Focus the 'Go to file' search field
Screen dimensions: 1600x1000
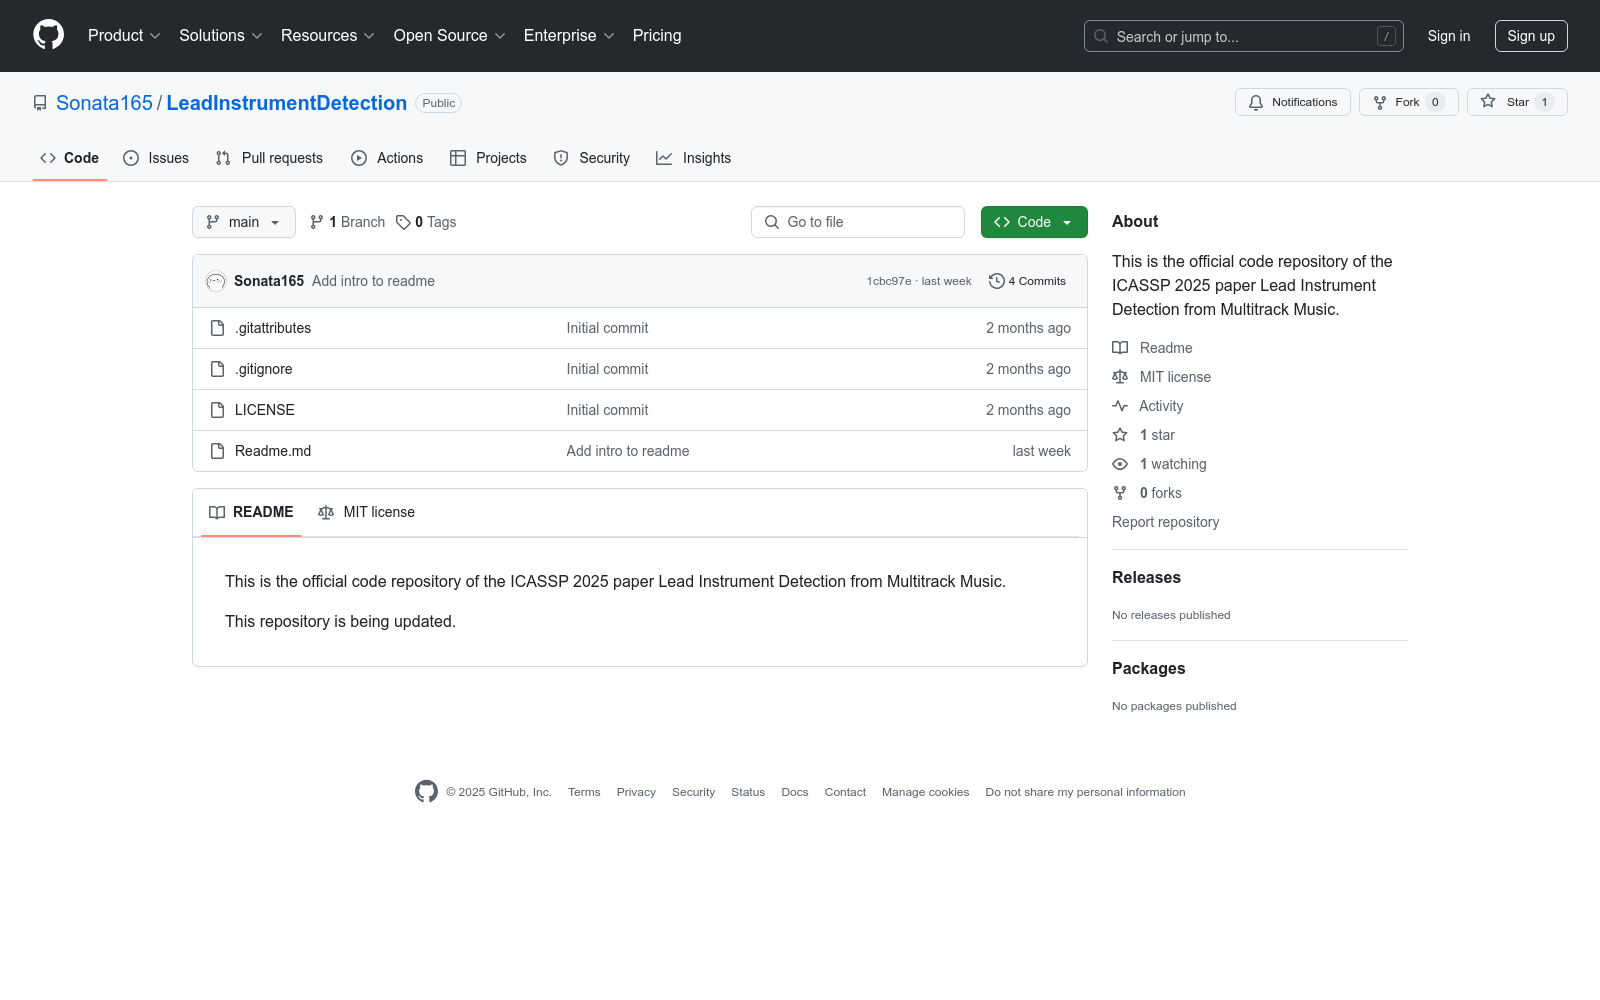(858, 222)
